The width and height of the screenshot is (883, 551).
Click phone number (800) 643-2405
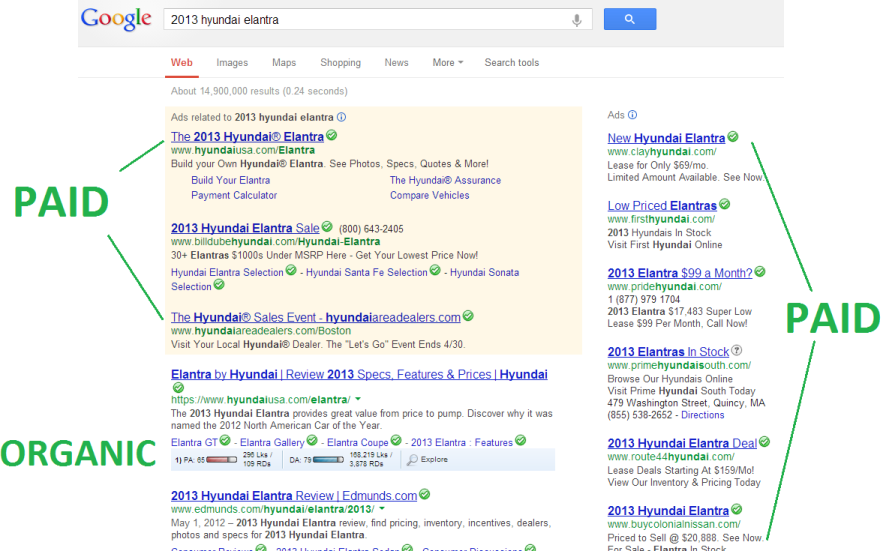coord(371,229)
